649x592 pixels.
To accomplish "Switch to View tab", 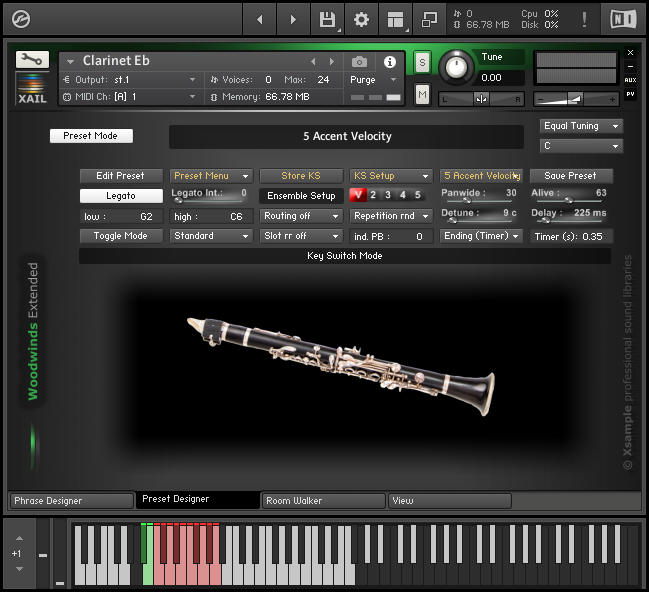I will click(449, 501).
